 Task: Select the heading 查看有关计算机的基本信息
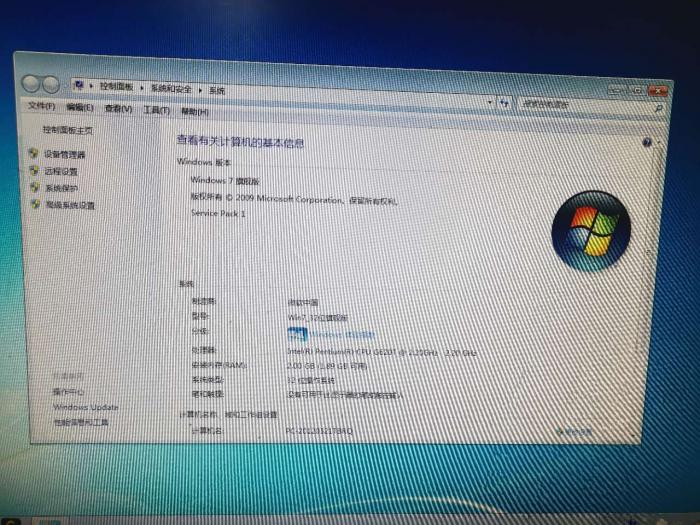[x=240, y=142]
